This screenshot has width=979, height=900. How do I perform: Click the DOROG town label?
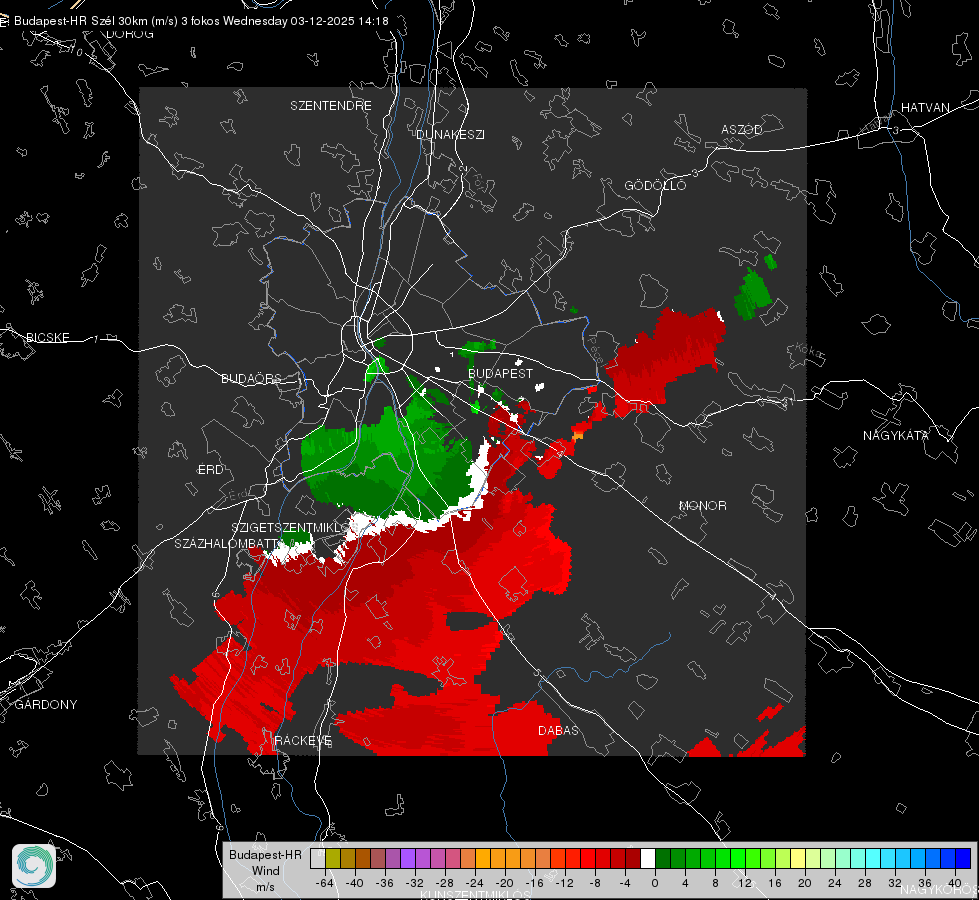pos(130,34)
